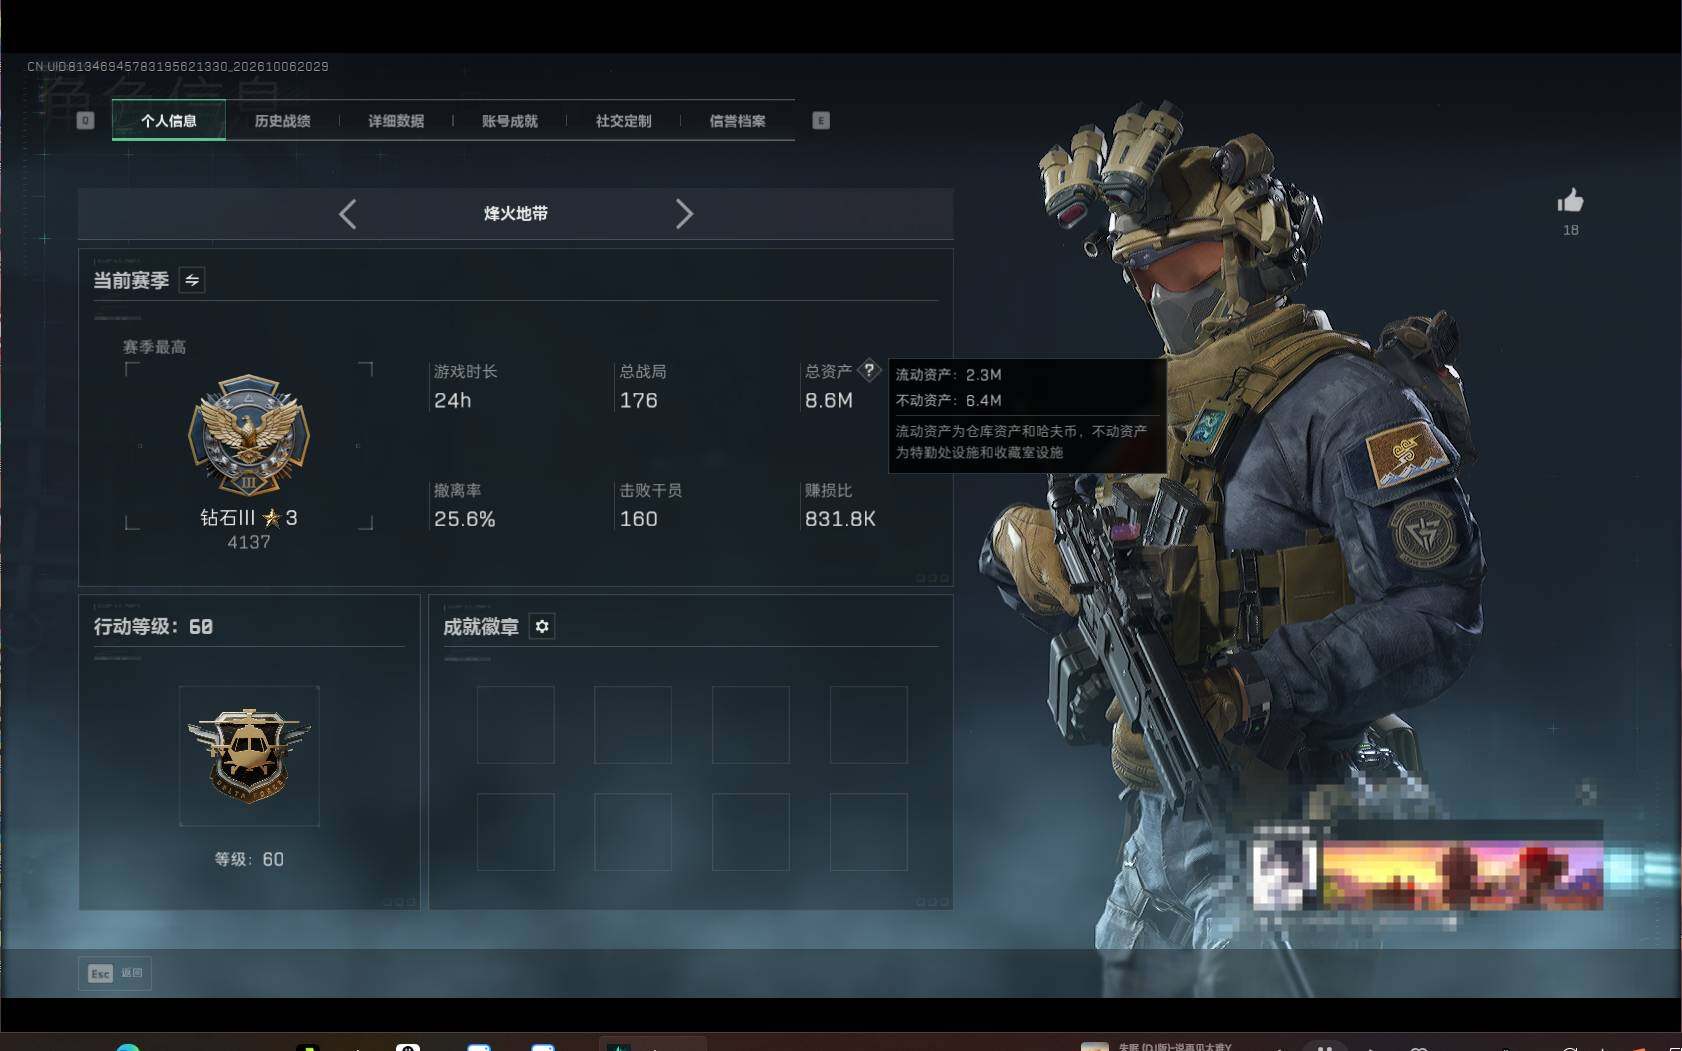
Task: Switch to the 账号成就 tab
Action: point(510,121)
